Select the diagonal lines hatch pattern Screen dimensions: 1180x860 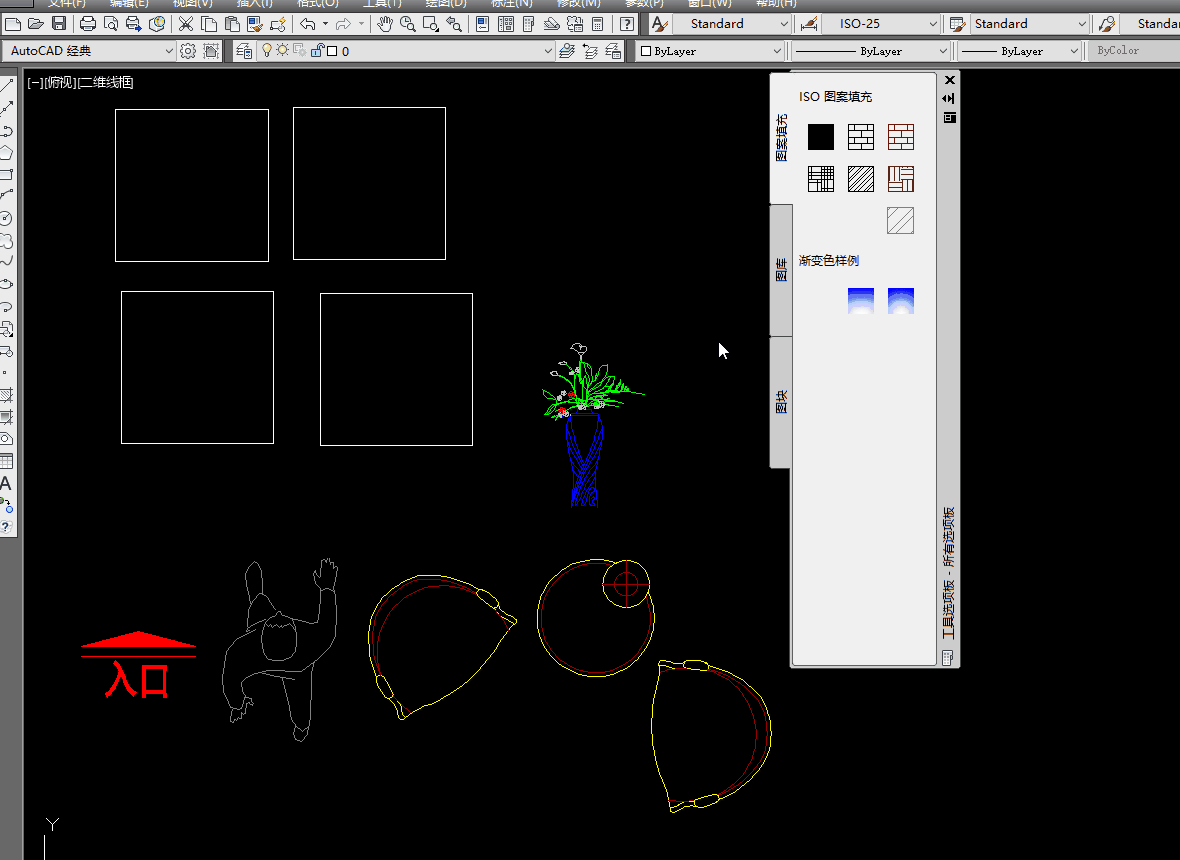pyautogui.click(x=860, y=179)
